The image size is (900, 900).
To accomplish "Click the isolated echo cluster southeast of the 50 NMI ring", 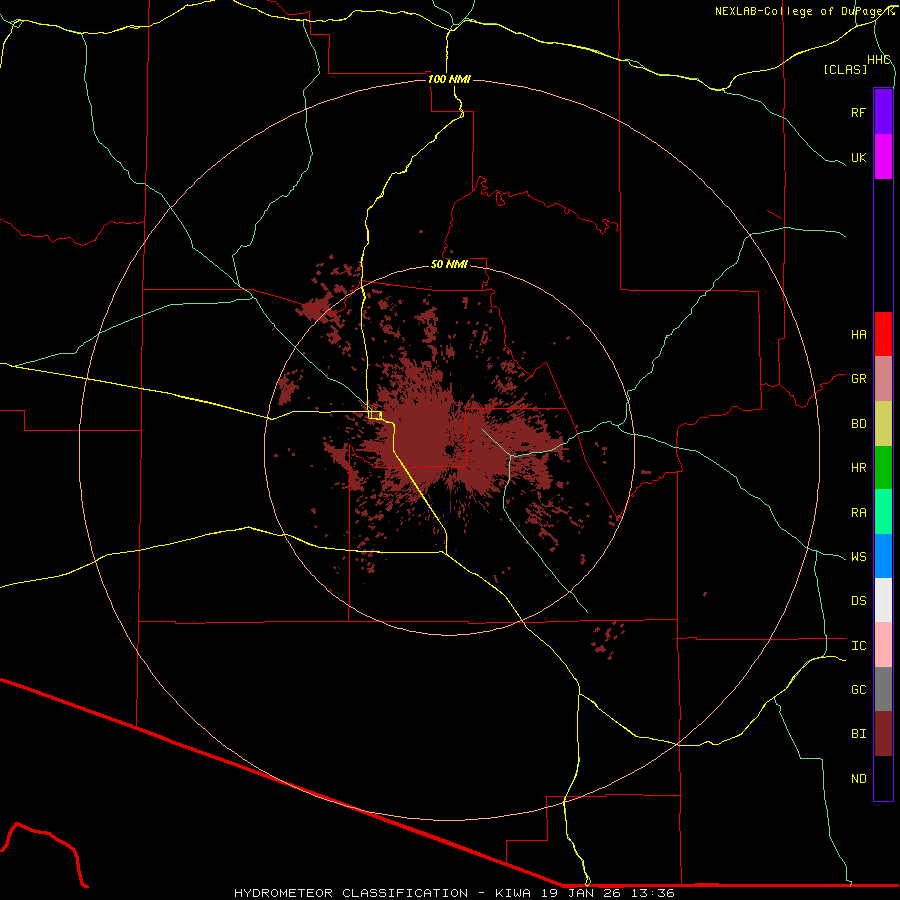I will tap(608, 639).
